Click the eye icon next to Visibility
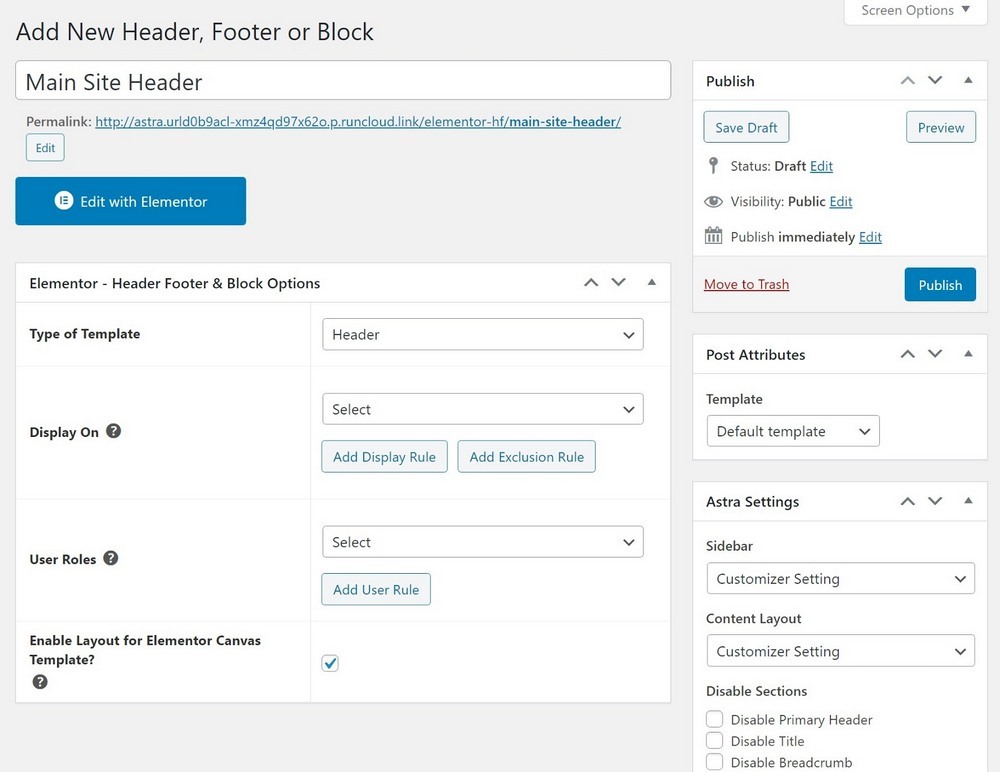This screenshot has width=1000, height=772. 713,202
